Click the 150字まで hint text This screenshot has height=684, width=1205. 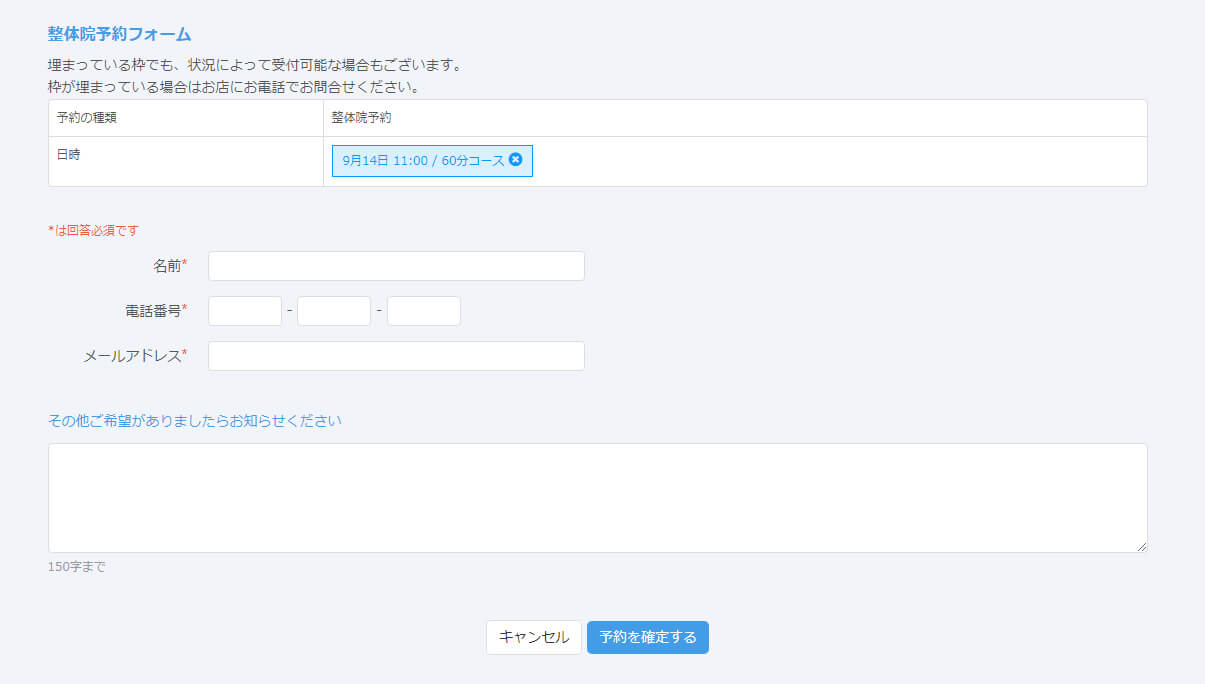coord(76,567)
